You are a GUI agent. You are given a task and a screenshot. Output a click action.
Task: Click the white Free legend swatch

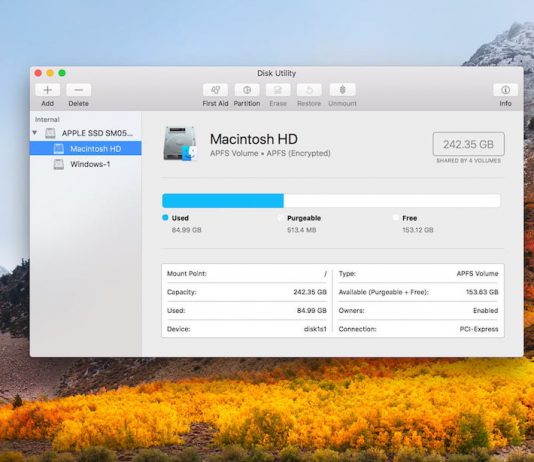click(x=395, y=218)
